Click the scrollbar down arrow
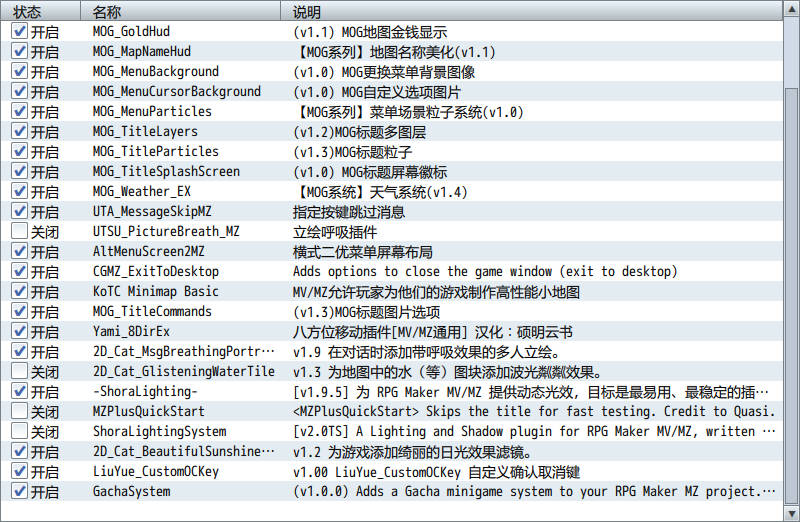The height and width of the screenshot is (522, 800). (x=791, y=513)
